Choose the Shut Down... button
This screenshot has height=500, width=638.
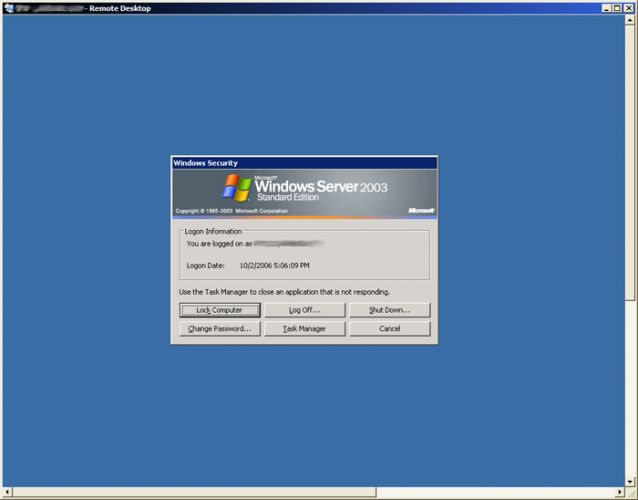point(390,310)
